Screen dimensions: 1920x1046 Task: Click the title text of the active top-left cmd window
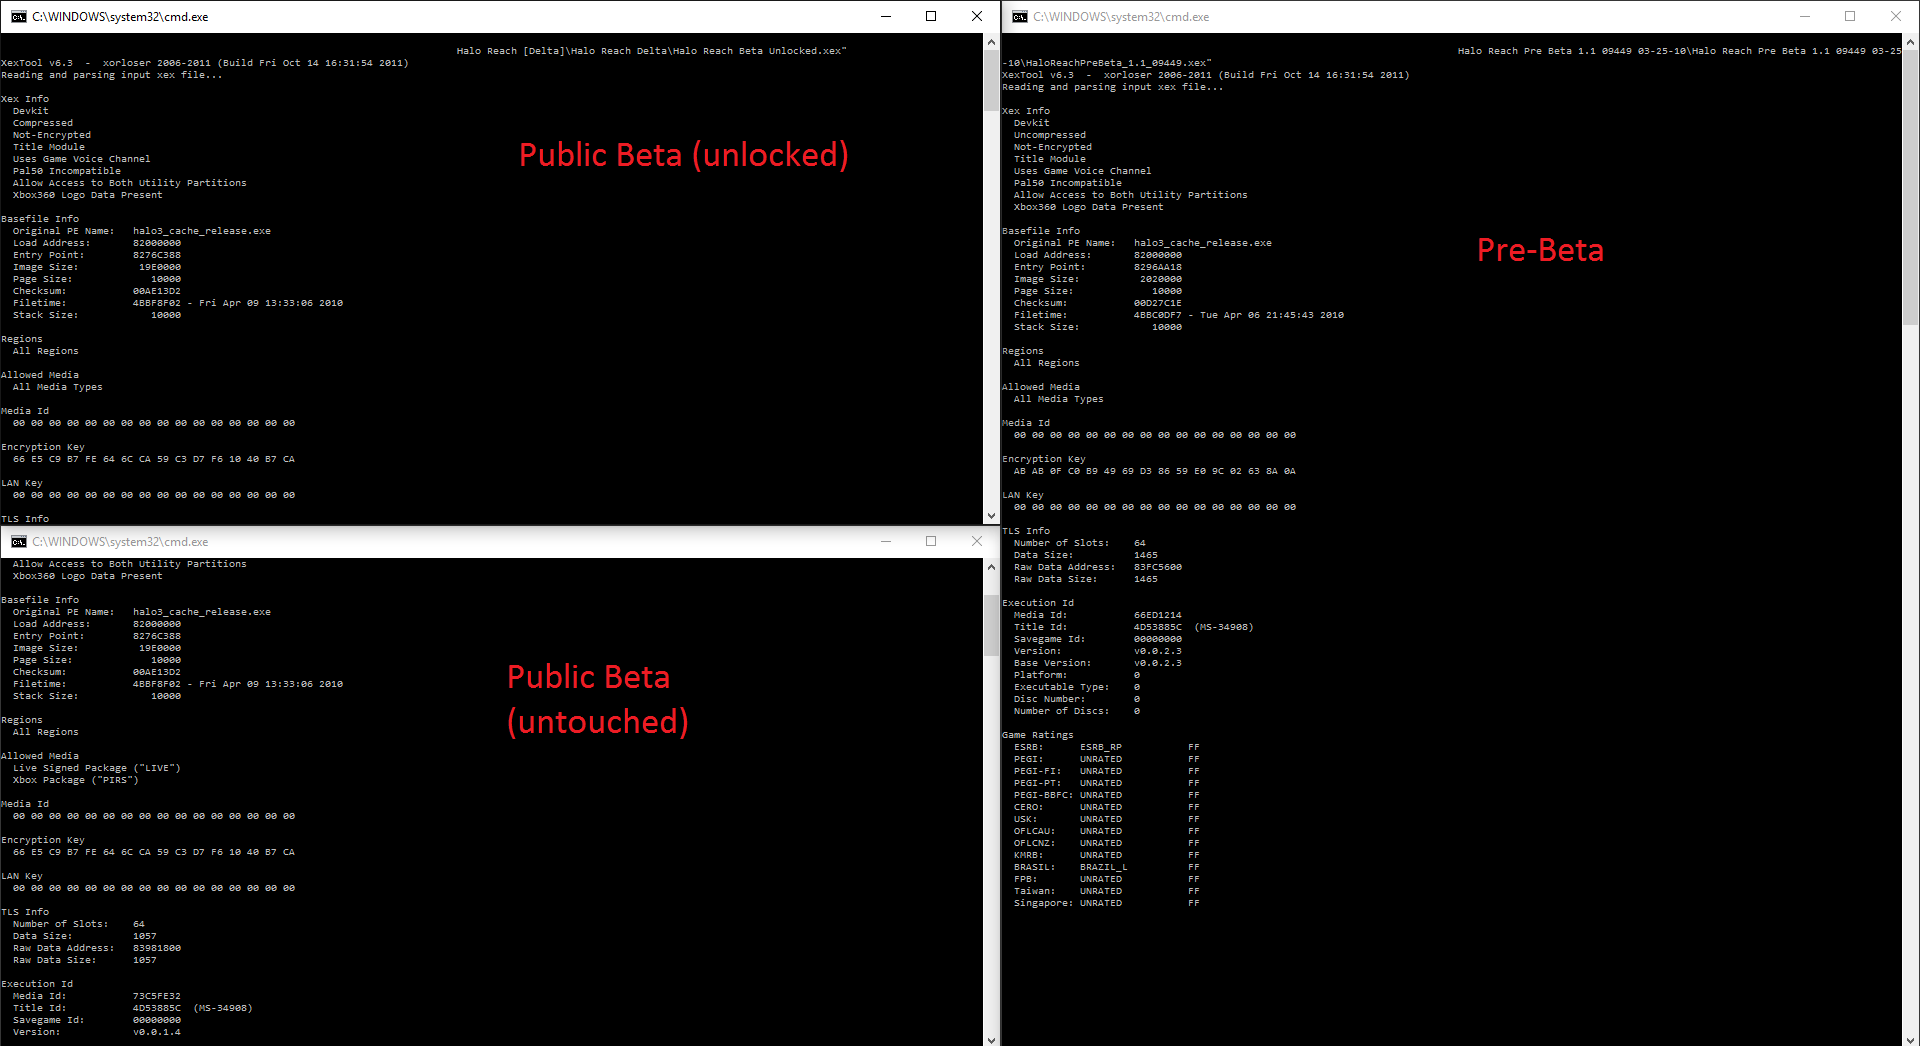[x=120, y=17]
